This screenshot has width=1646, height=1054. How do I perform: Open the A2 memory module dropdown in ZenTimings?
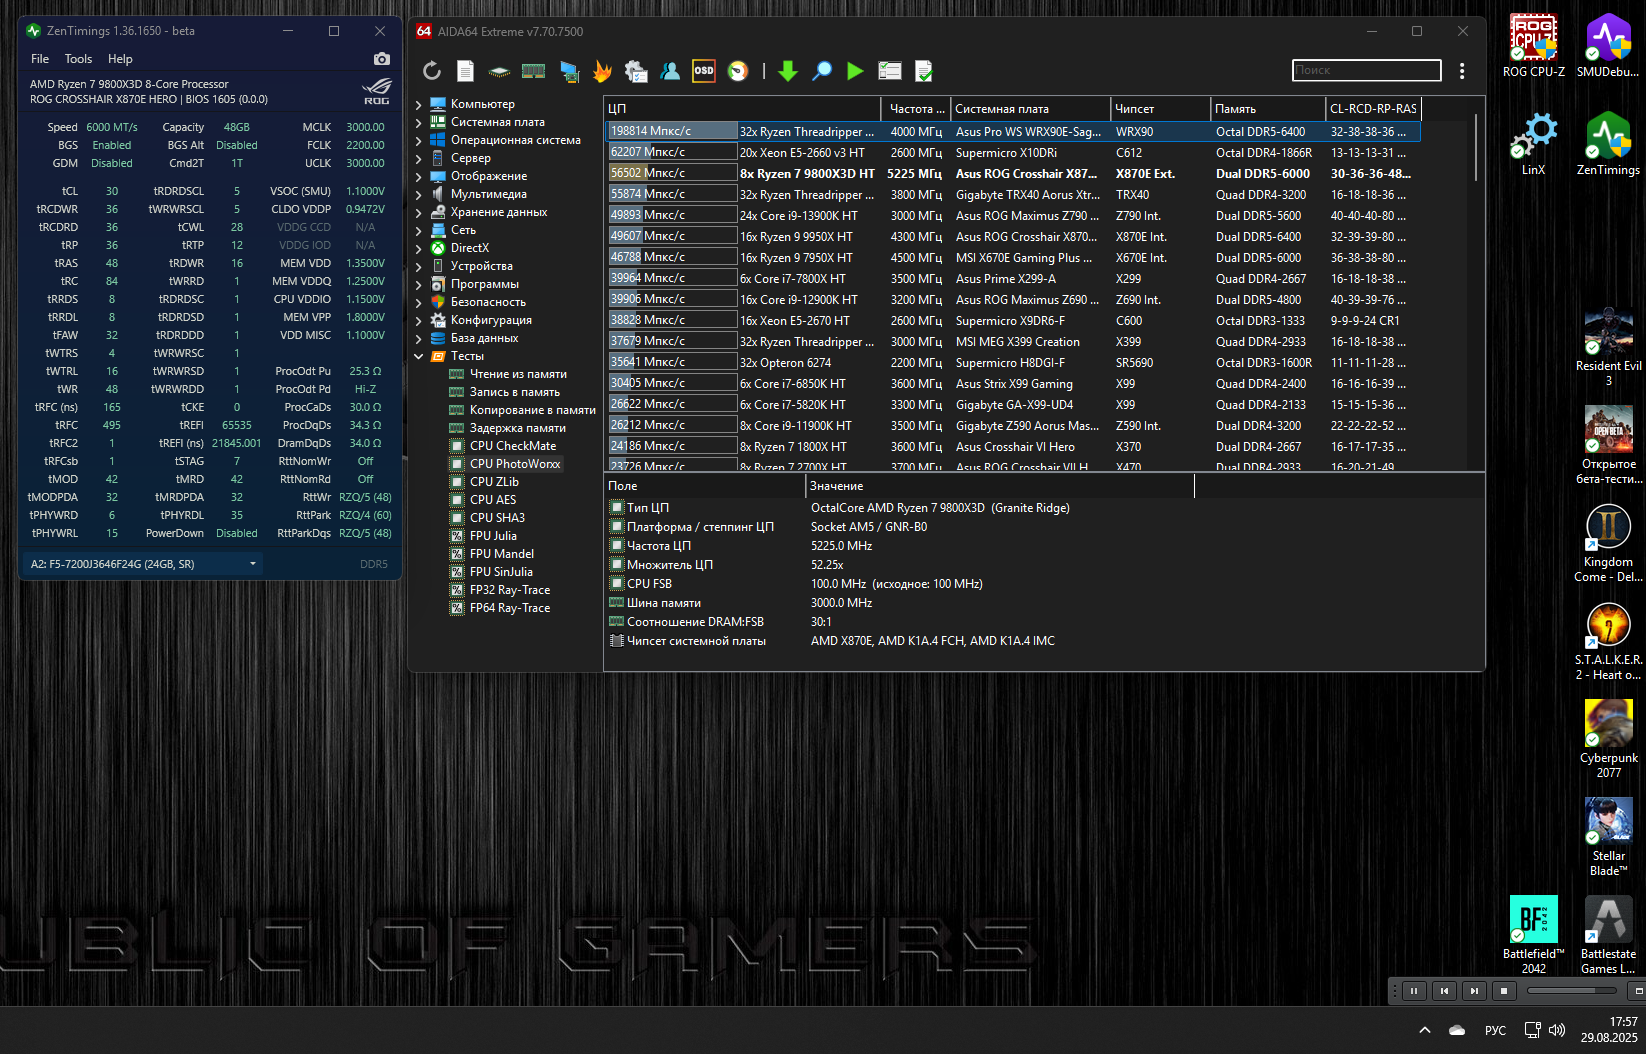[142, 564]
